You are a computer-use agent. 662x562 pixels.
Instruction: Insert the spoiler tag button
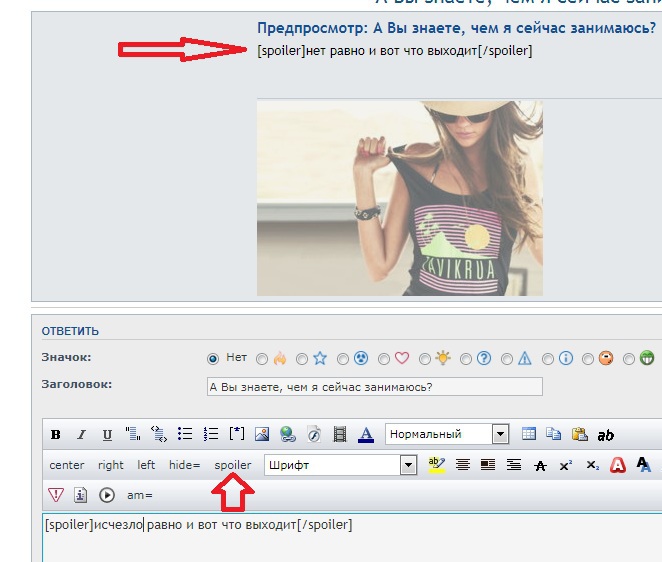(233, 465)
